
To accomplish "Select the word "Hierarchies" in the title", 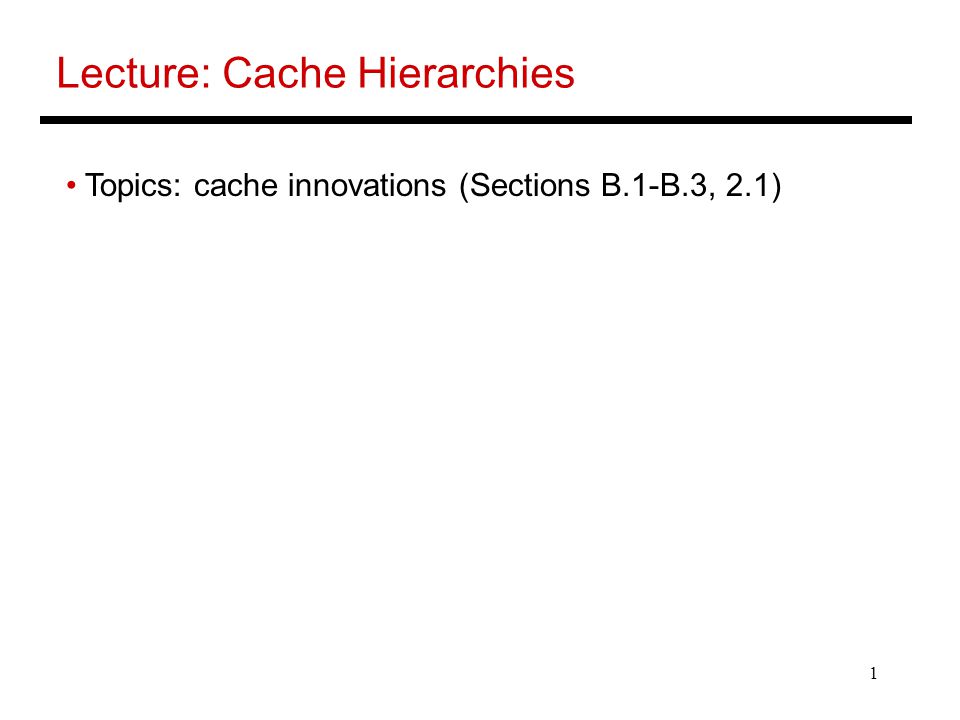I will (466, 73).
